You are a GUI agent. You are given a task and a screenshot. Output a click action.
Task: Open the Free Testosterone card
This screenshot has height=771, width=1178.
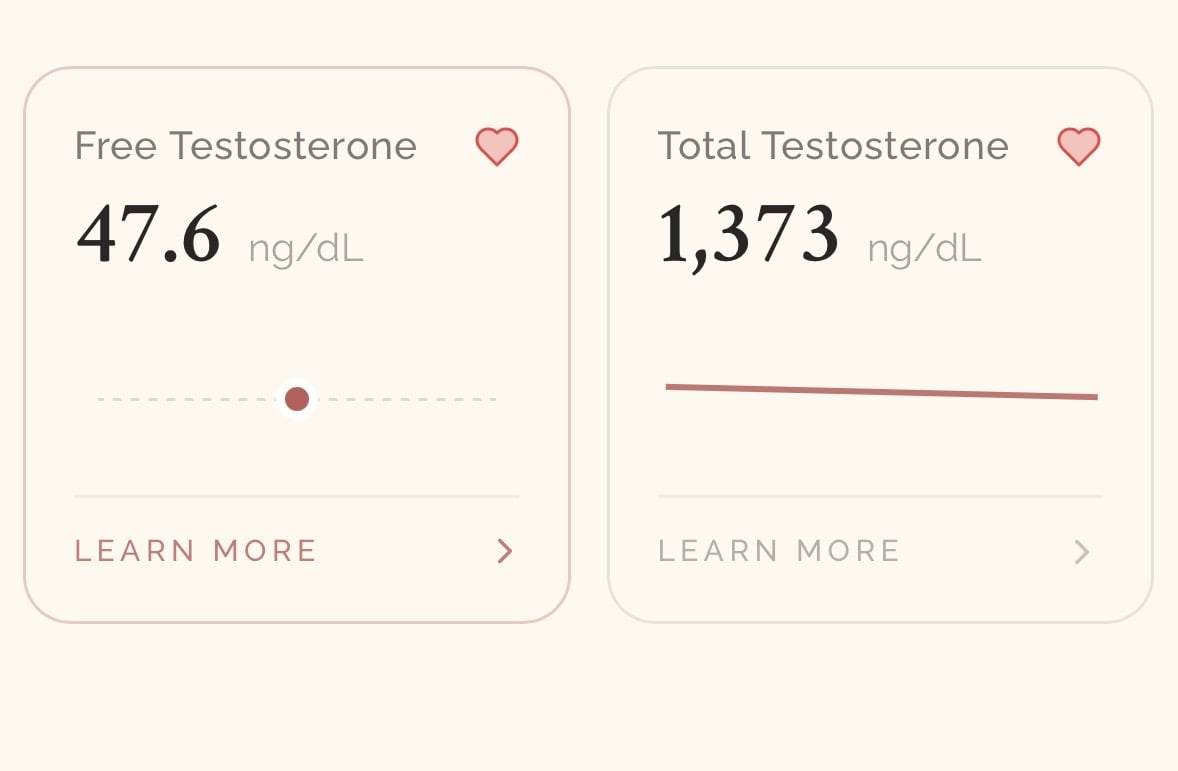pyautogui.click(x=297, y=345)
